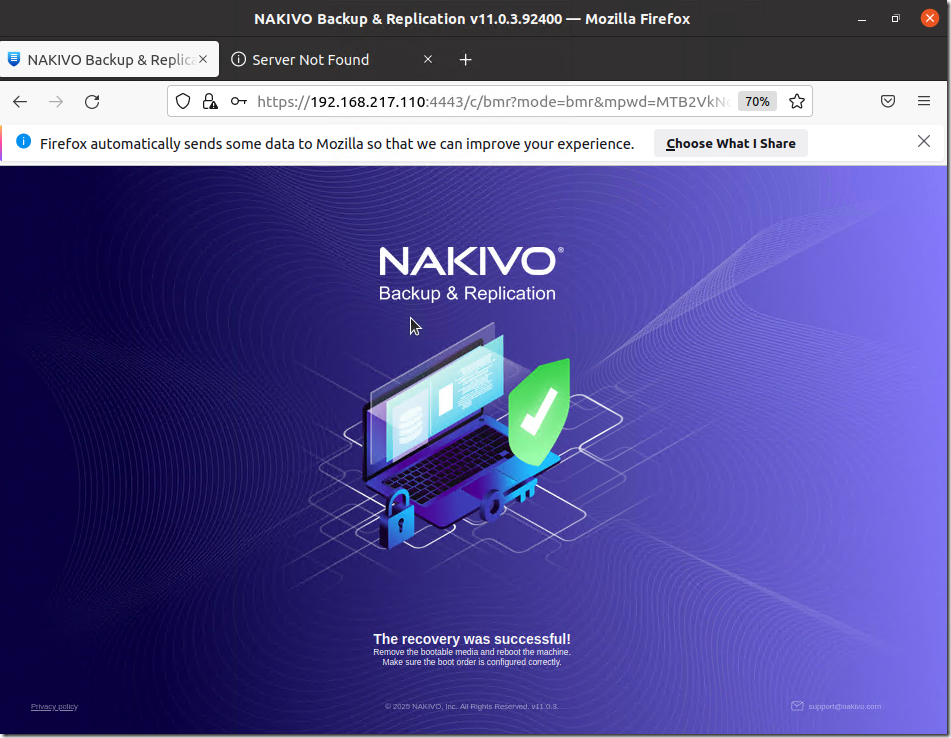Screen dimensions: 951x738
Task: Bookmark this page with the star
Action: tap(797, 101)
